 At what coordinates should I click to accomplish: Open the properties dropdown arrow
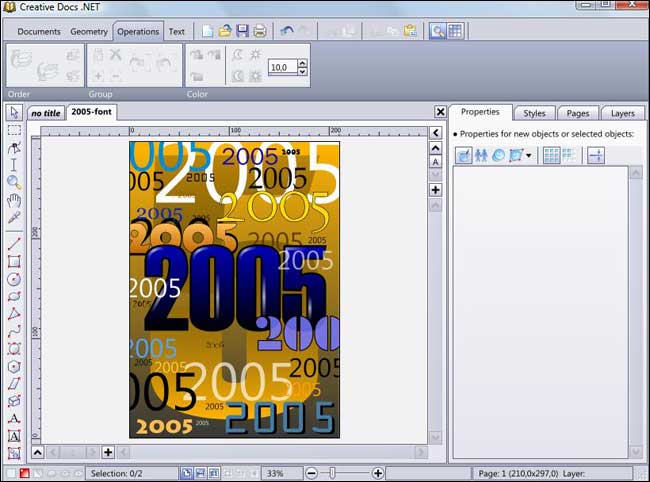click(x=528, y=156)
